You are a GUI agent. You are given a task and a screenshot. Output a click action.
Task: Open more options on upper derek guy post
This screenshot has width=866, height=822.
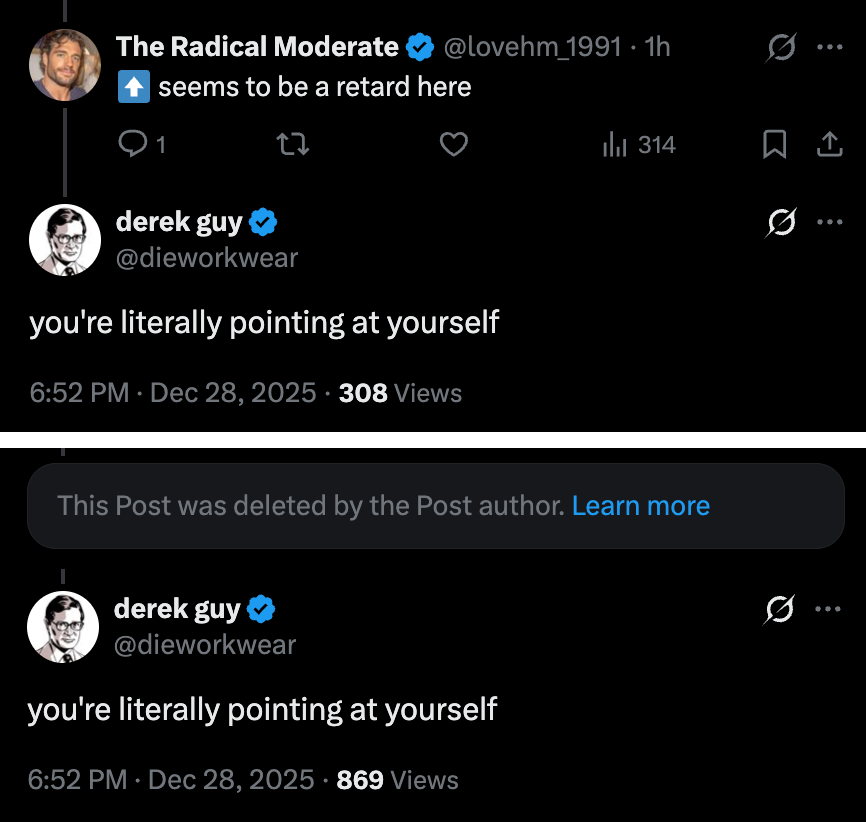[830, 223]
